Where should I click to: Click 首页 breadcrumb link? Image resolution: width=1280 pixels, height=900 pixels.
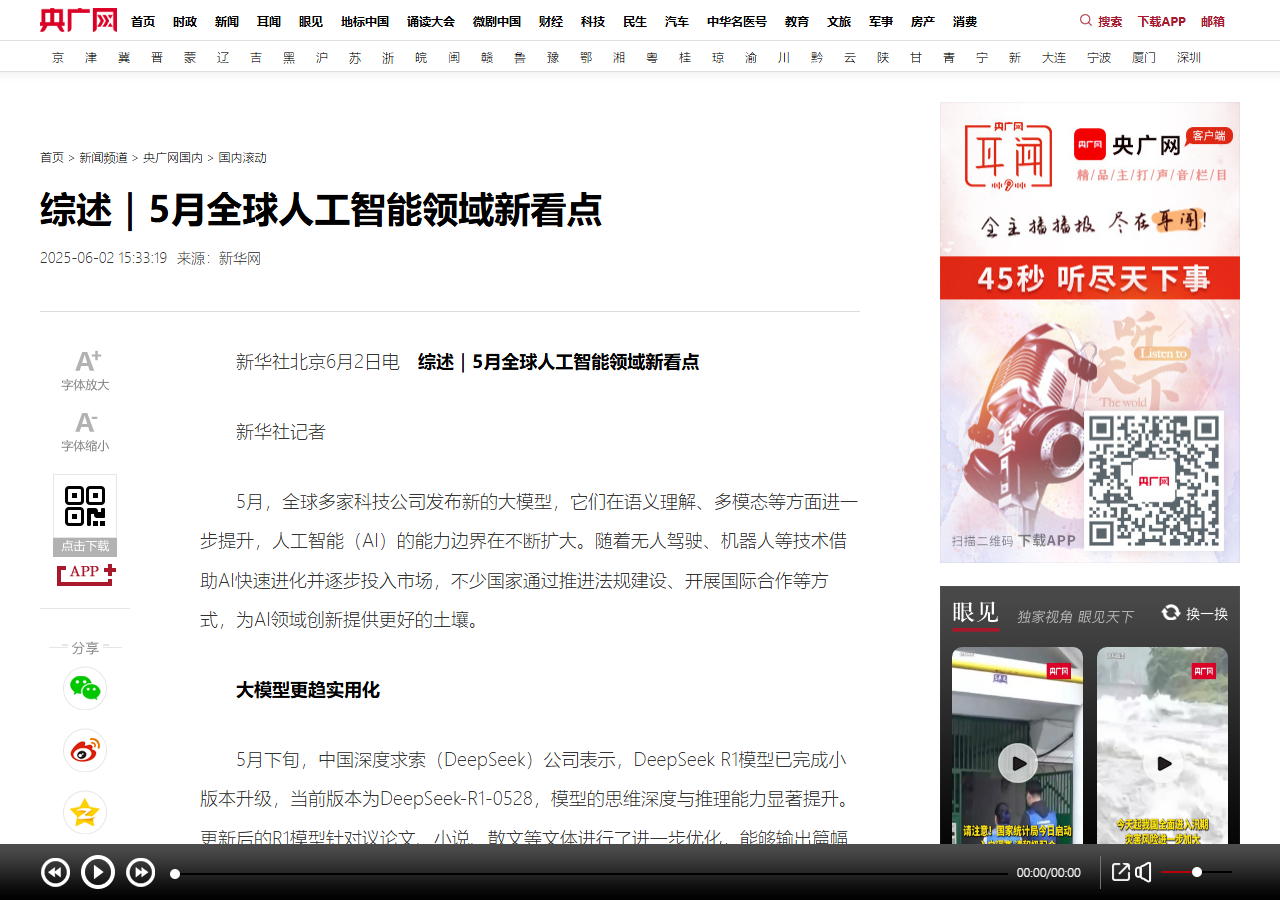pyautogui.click(x=52, y=158)
